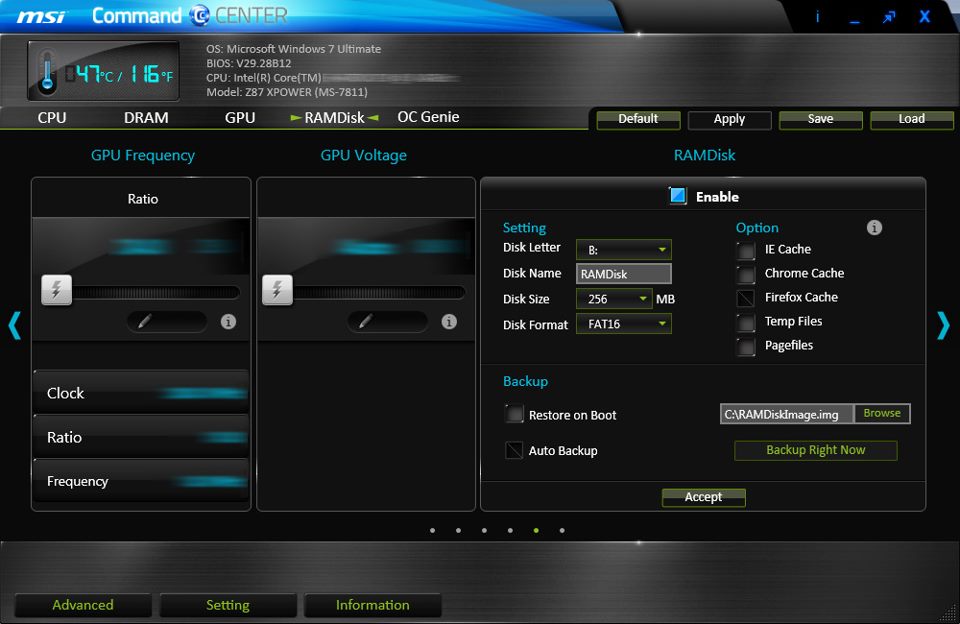Enable the Pagefiles option
960x624 pixels.
coord(746,346)
